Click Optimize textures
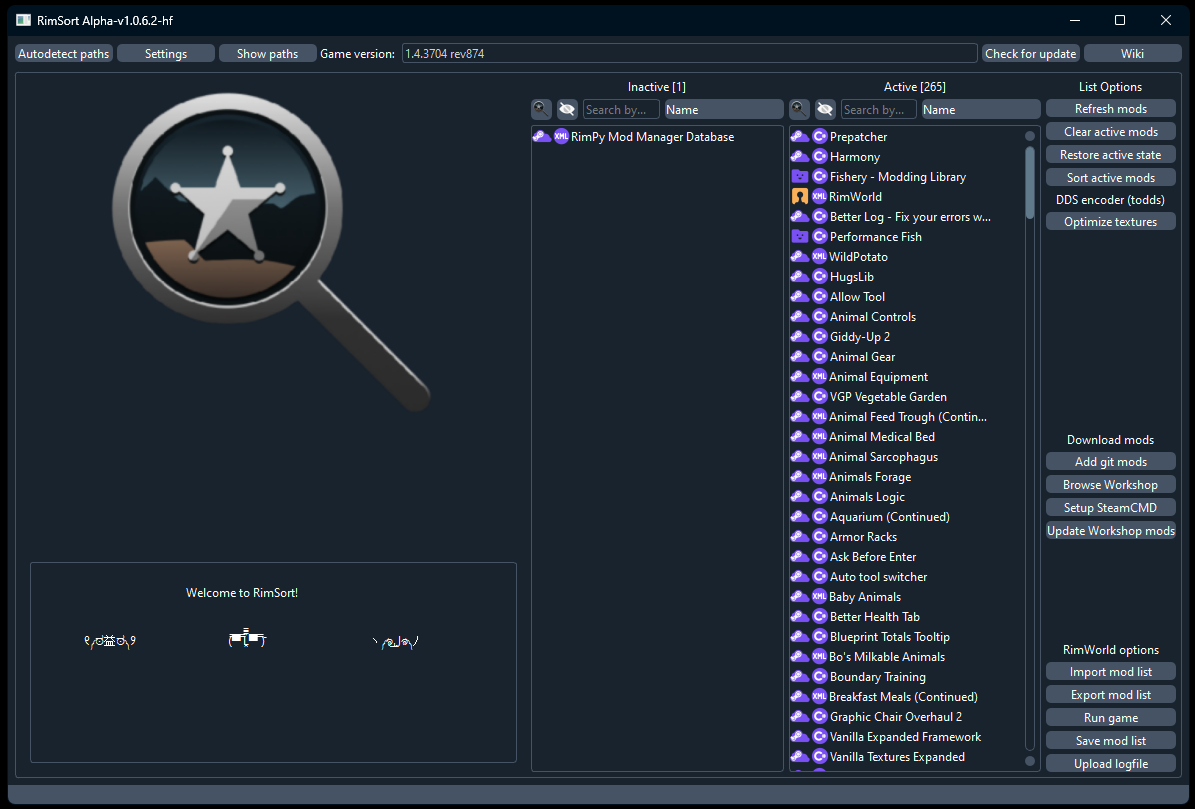 [x=1110, y=222]
